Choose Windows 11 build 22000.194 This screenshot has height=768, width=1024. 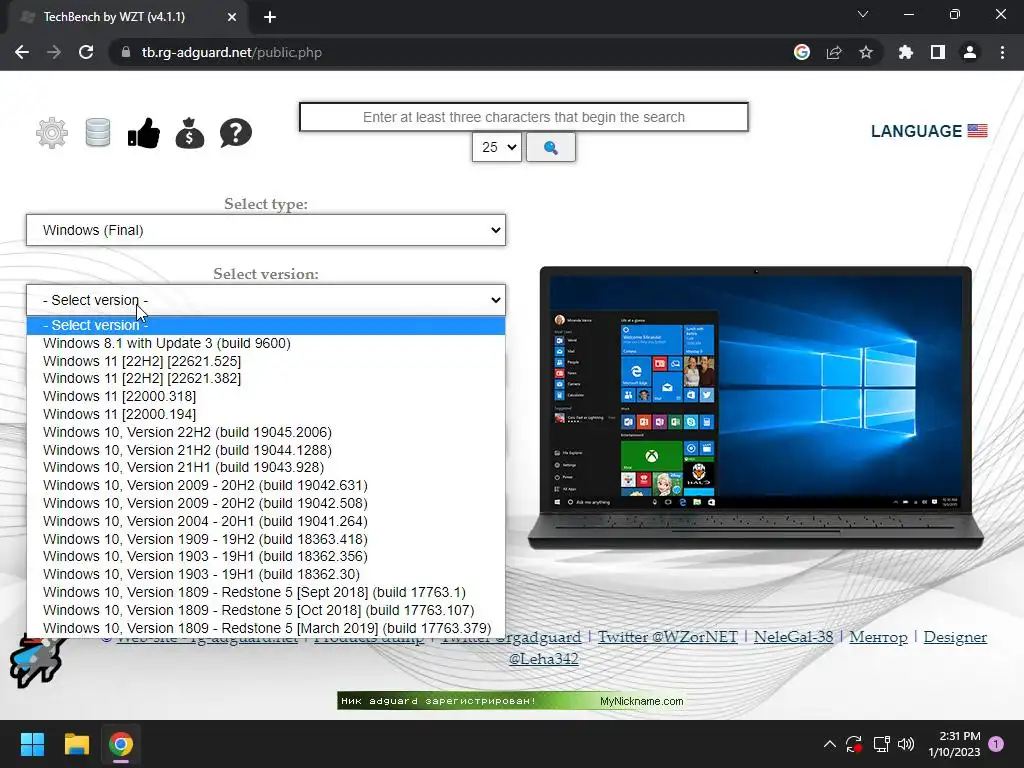click(x=266, y=414)
